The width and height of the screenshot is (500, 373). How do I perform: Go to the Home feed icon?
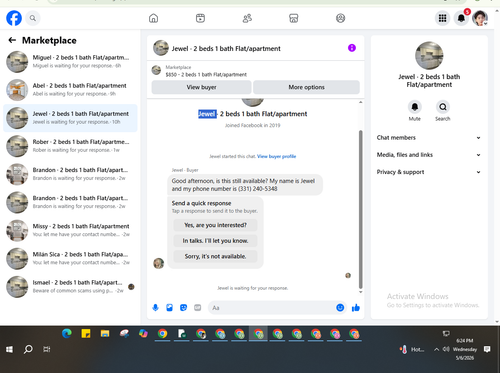[x=153, y=18]
